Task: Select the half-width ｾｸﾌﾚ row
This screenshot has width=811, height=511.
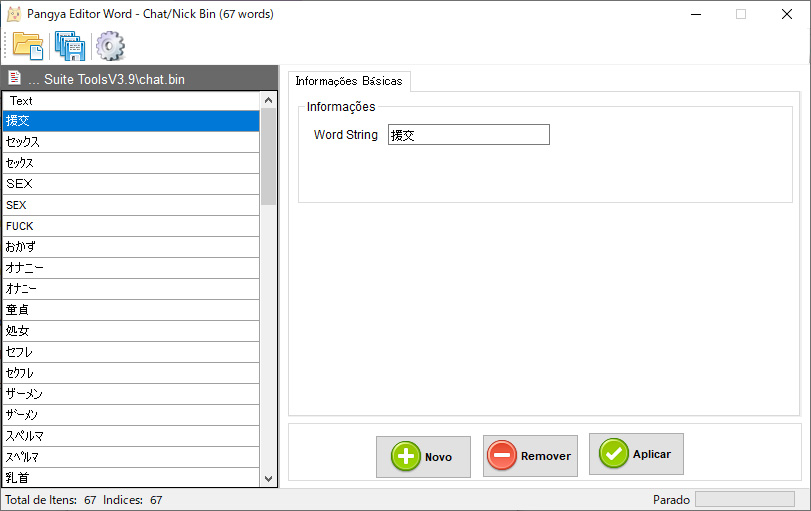Action: point(131,373)
